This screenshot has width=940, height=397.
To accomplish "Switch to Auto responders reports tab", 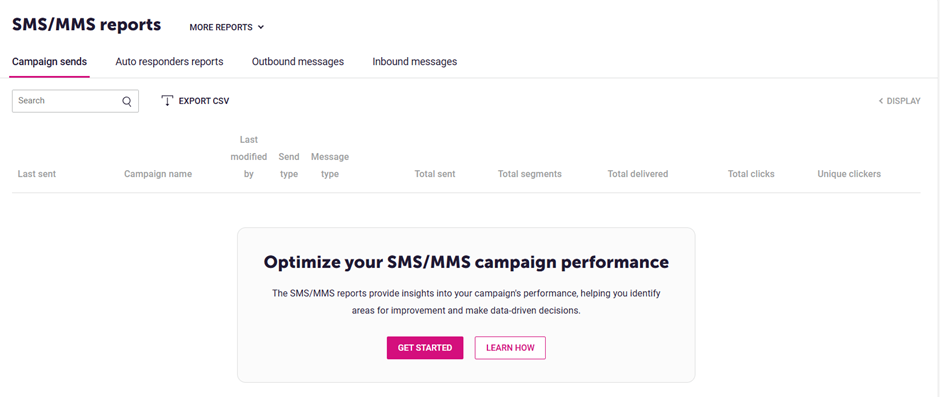I will point(169,62).
